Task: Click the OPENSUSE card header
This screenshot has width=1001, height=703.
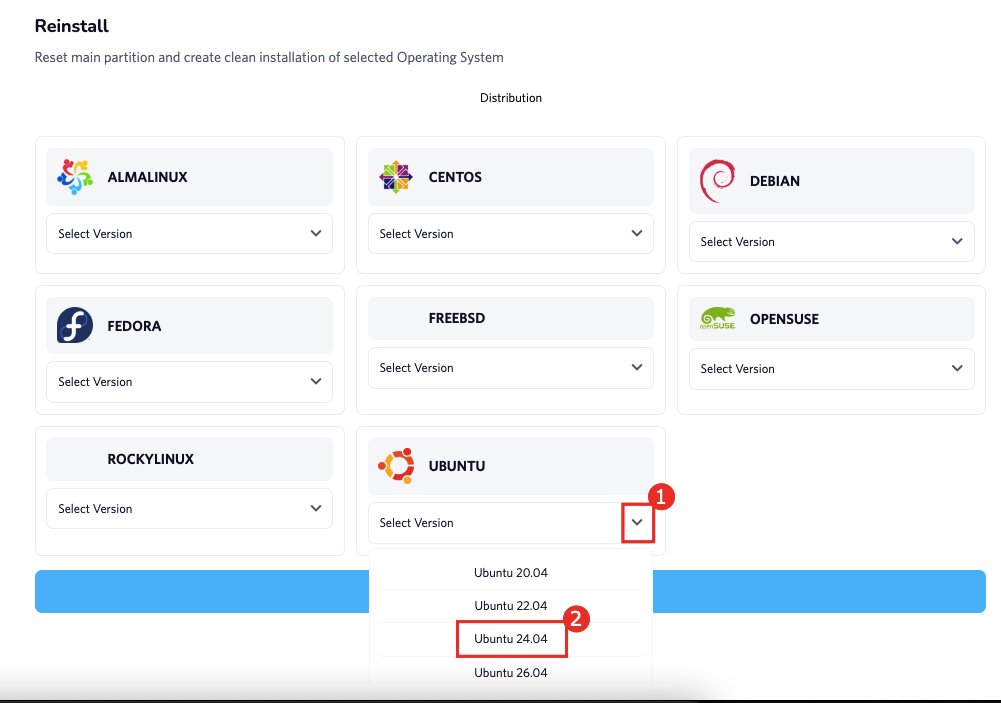Action: click(x=832, y=319)
